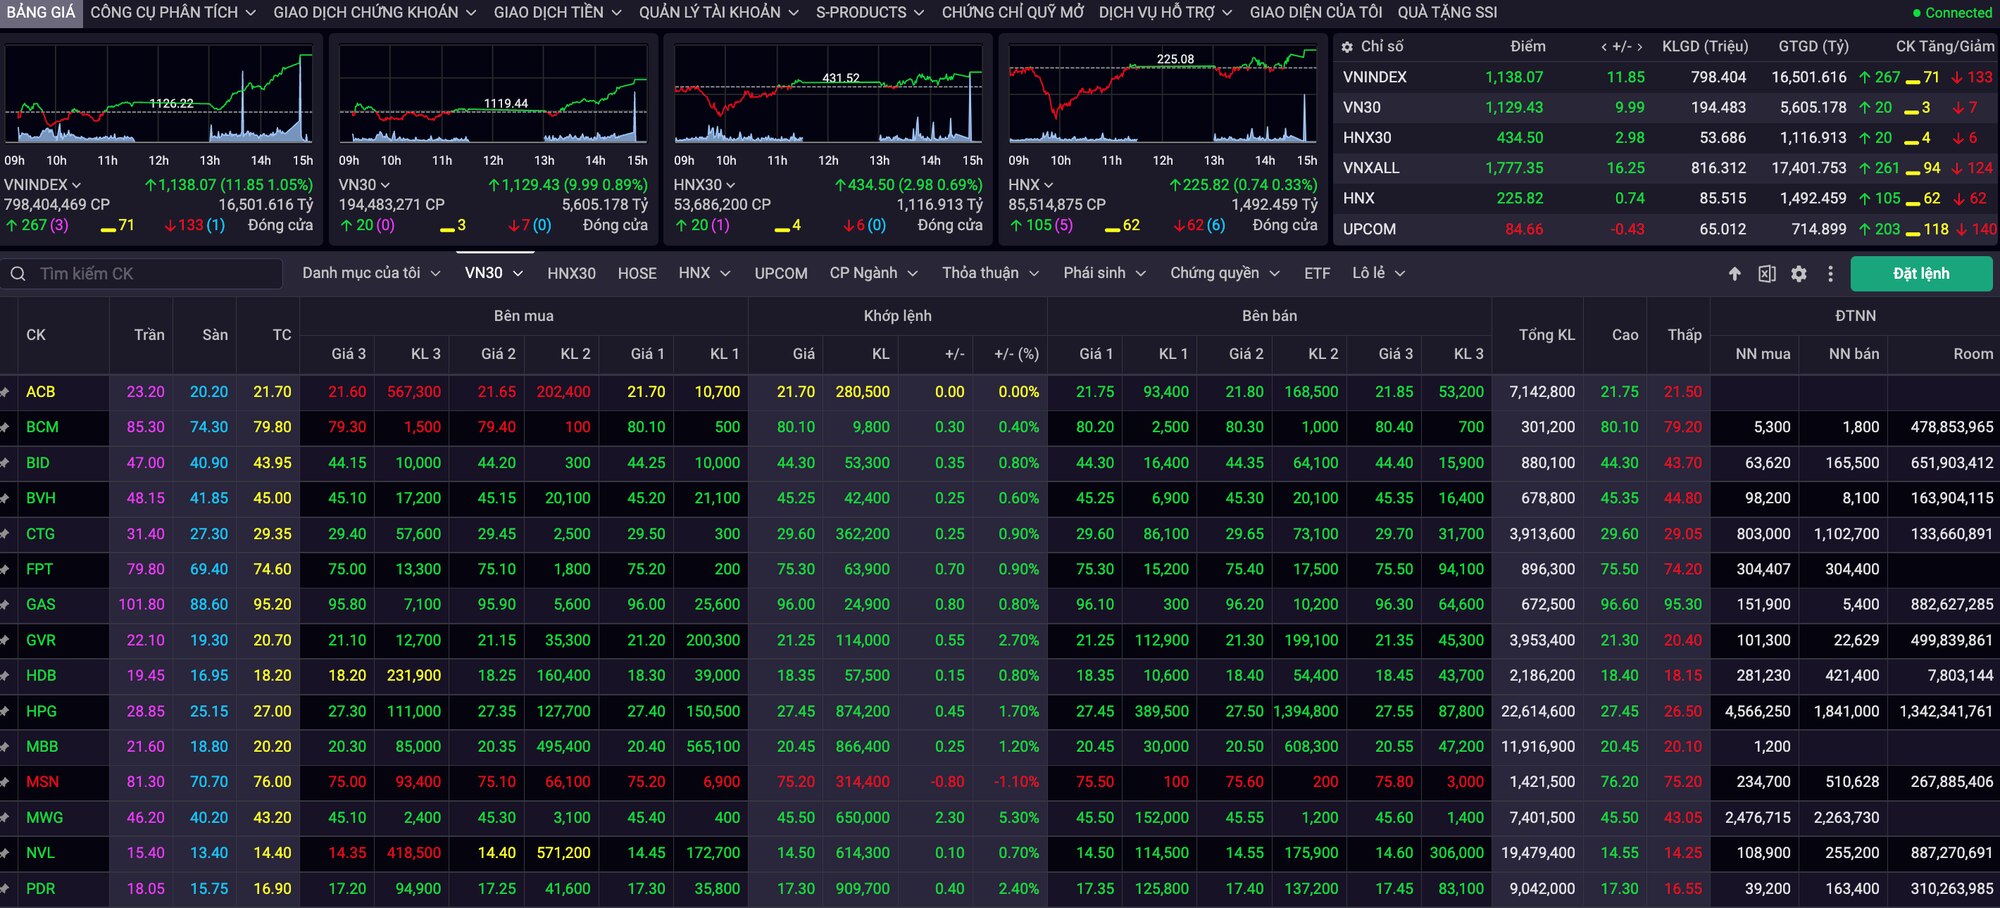The height and width of the screenshot is (908, 2000).
Task: Click the Tổng KL column header
Action: point(1547,335)
